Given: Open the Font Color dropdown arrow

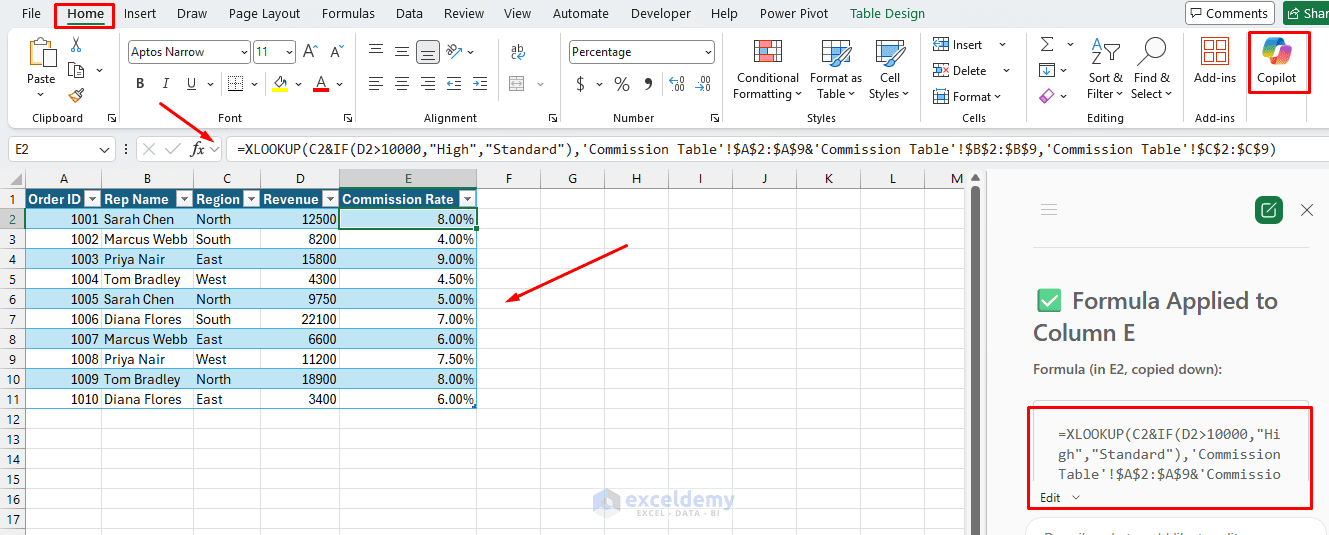Looking at the screenshot, I should 340,84.
